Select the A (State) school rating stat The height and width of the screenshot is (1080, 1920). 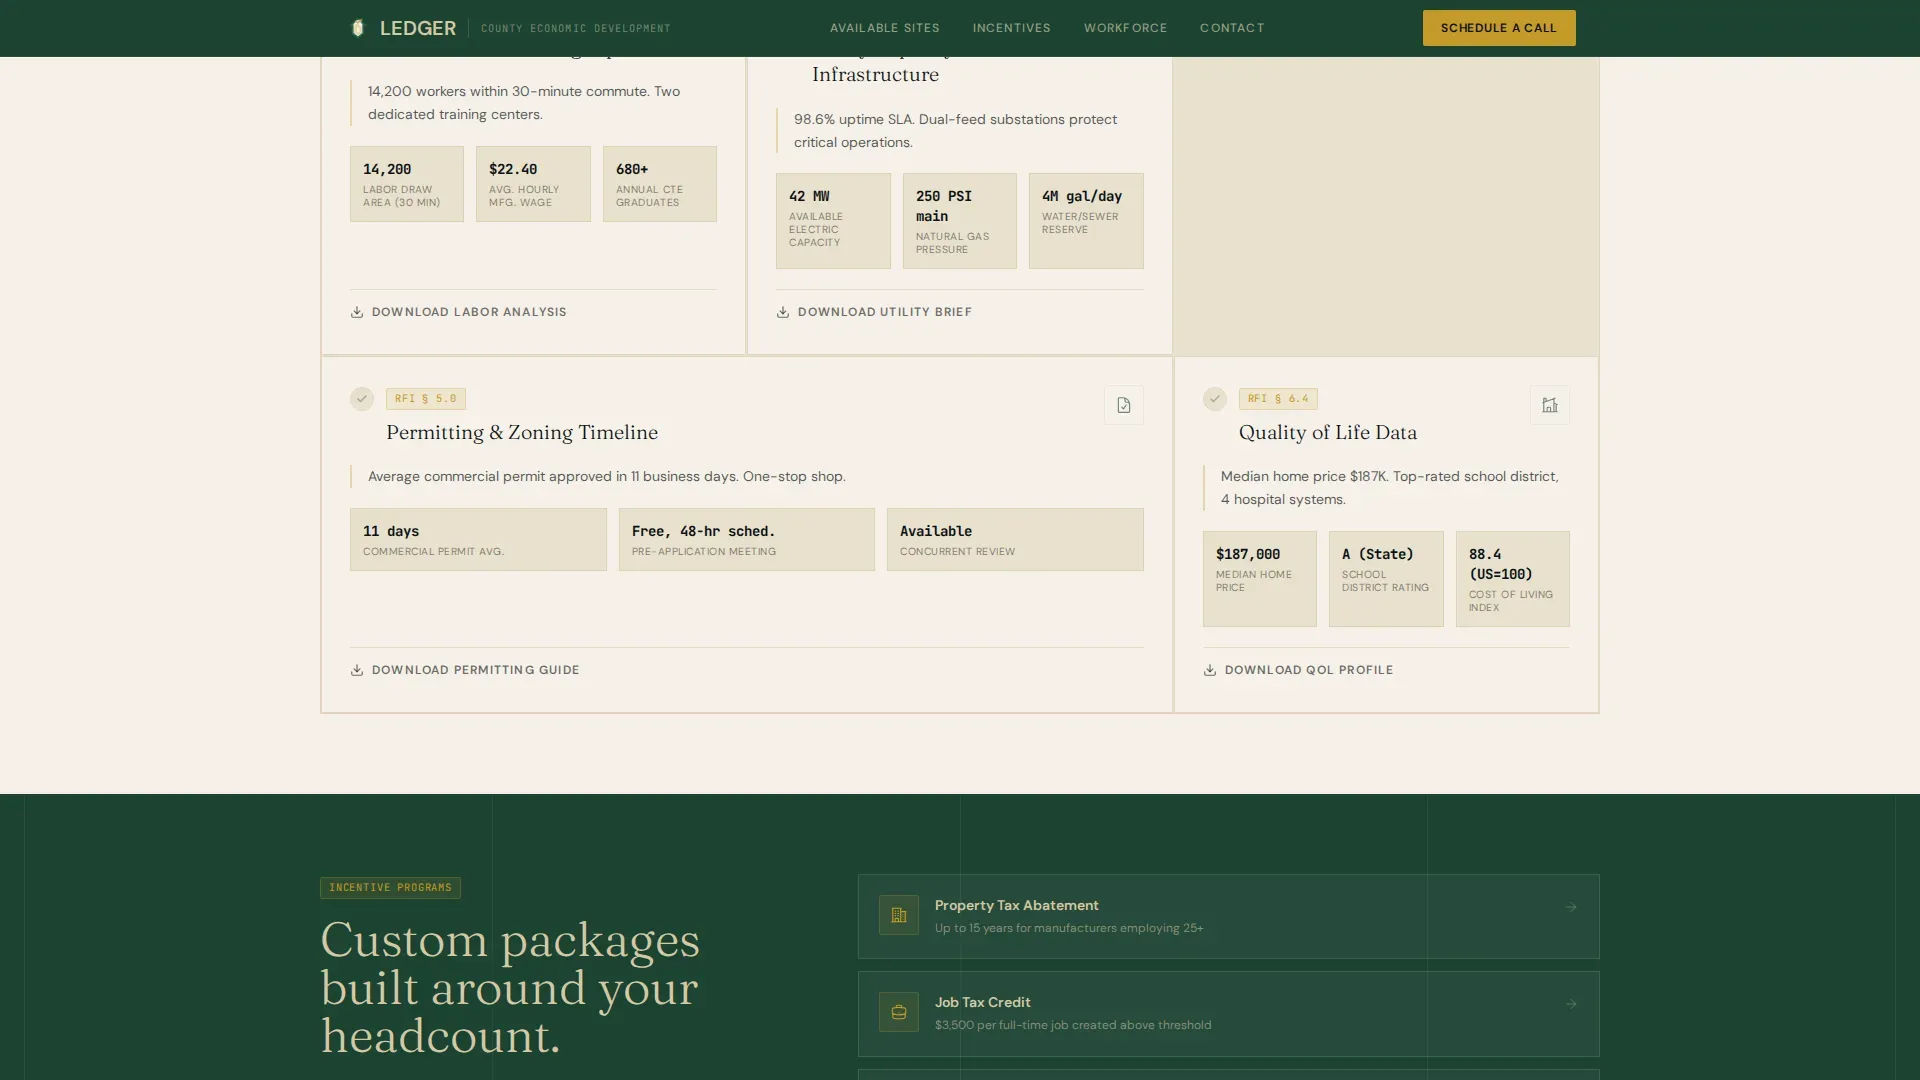[1386, 579]
